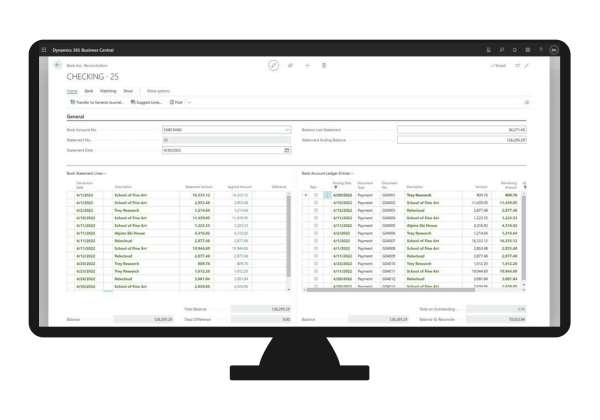Click the Post action

coord(176,103)
